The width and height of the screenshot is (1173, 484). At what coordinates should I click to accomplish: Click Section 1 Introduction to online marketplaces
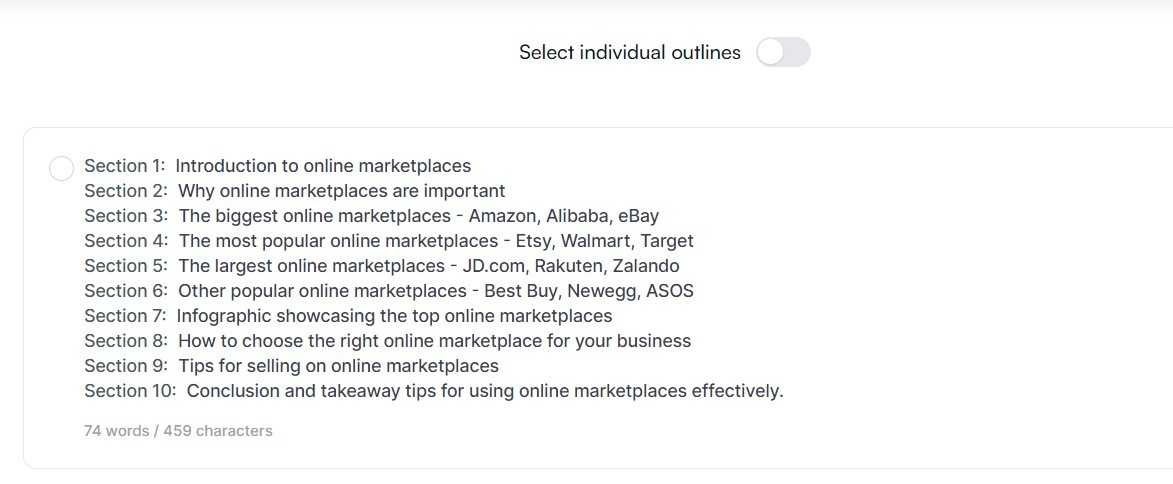(278, 166)
